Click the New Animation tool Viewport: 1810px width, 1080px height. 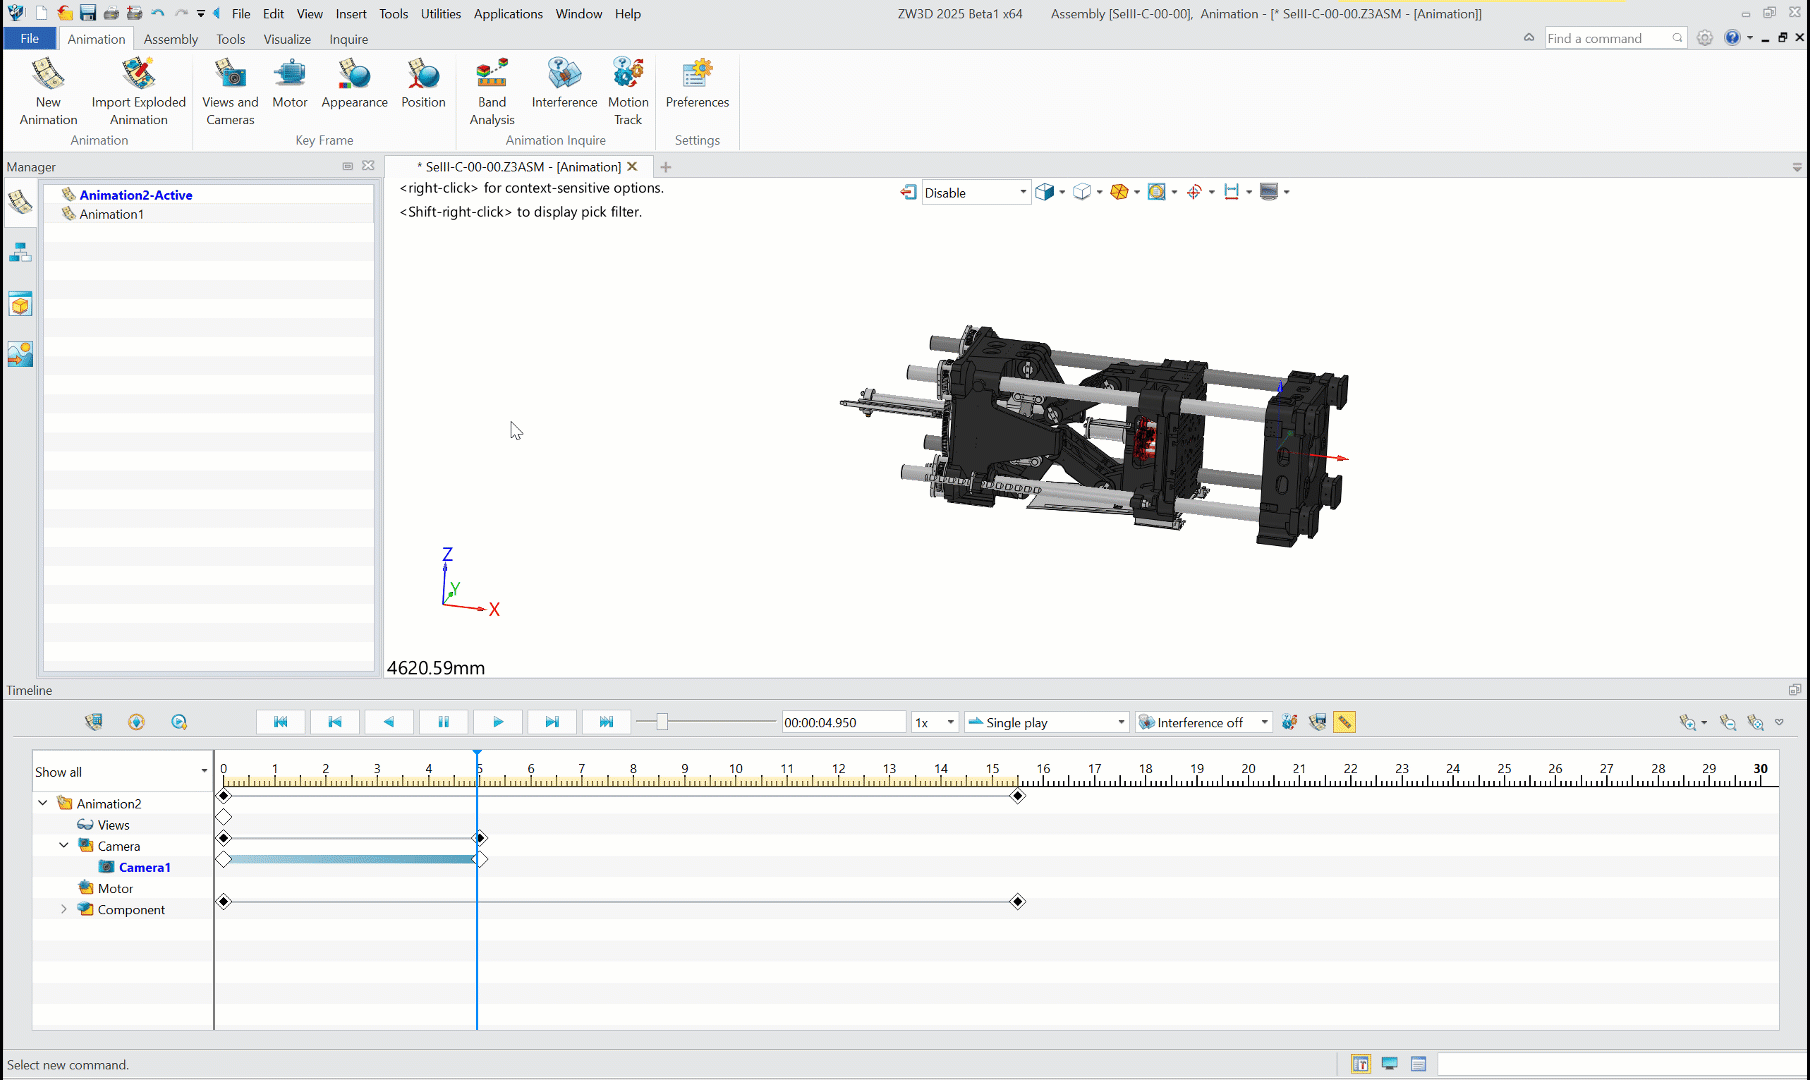click(48, 91)
